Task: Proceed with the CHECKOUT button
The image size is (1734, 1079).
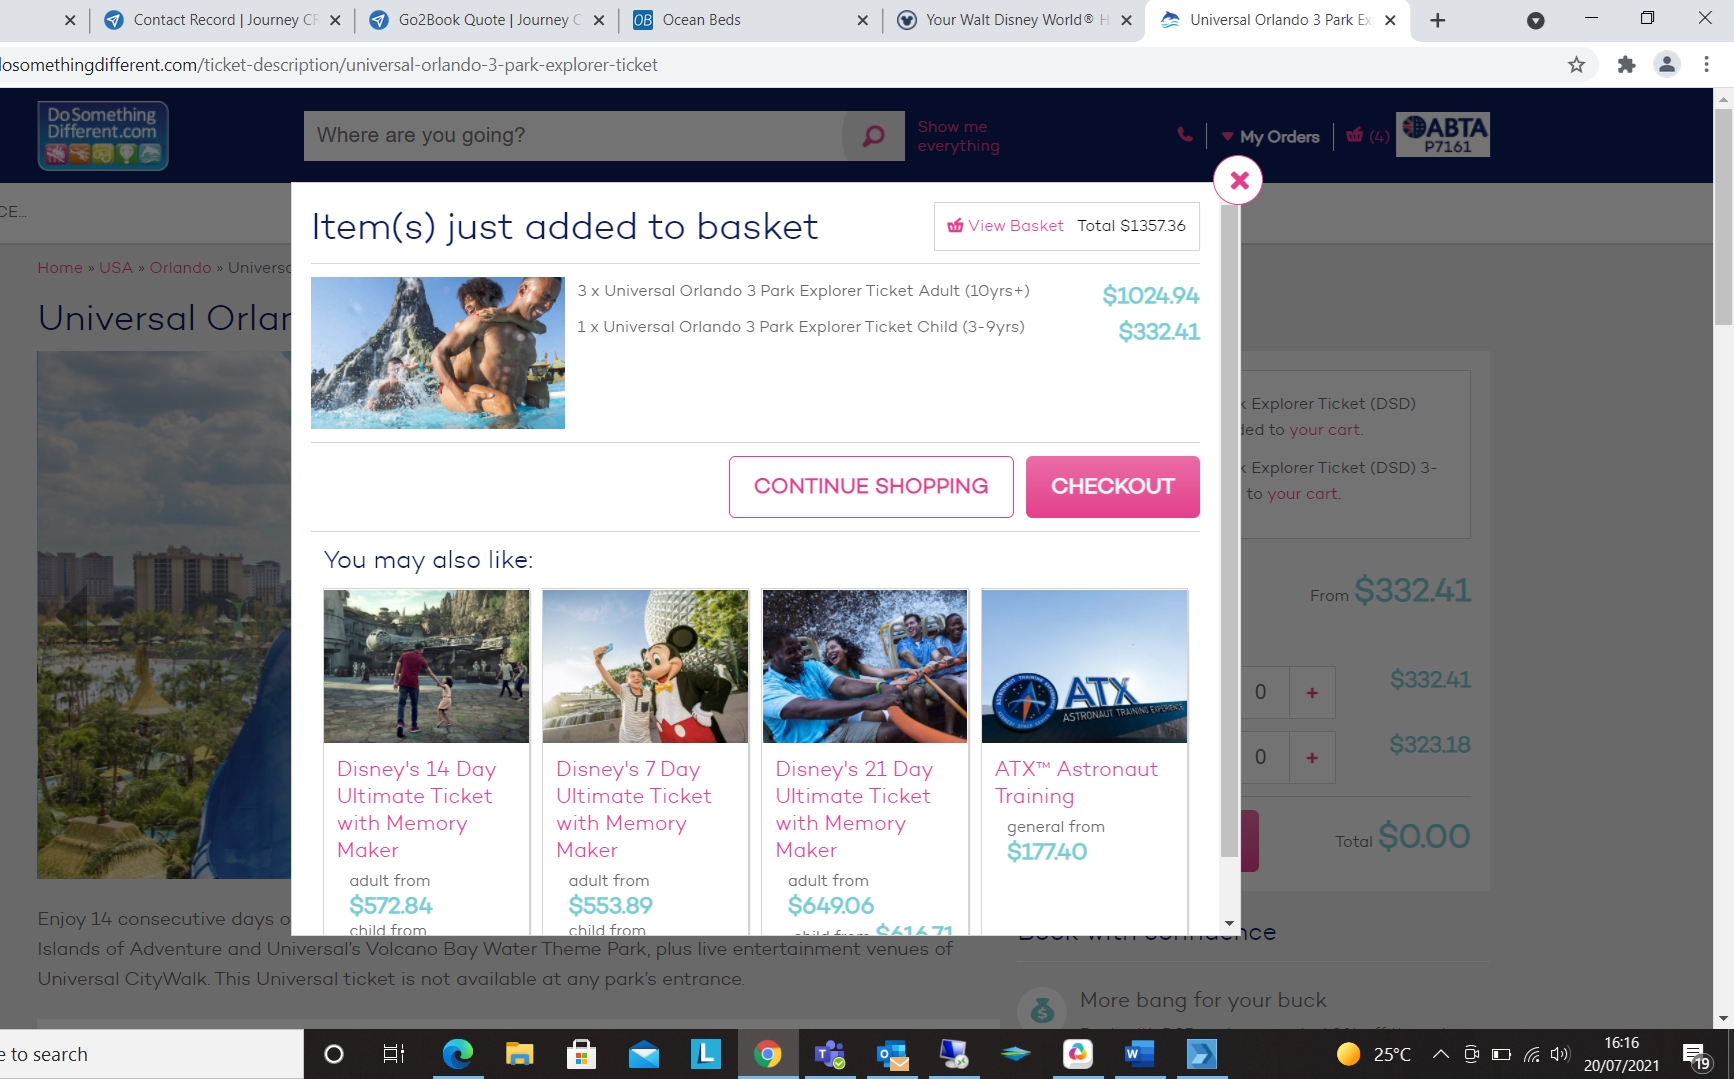Action: 1113,487
